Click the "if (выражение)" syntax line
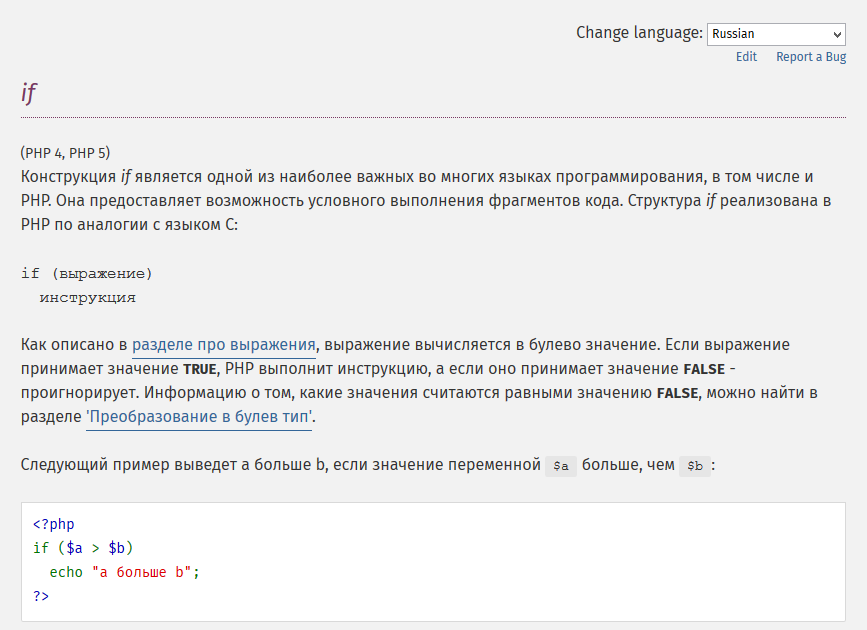Image resolution: width=867 pixels, height=630 pixels. tap(87, 274)
